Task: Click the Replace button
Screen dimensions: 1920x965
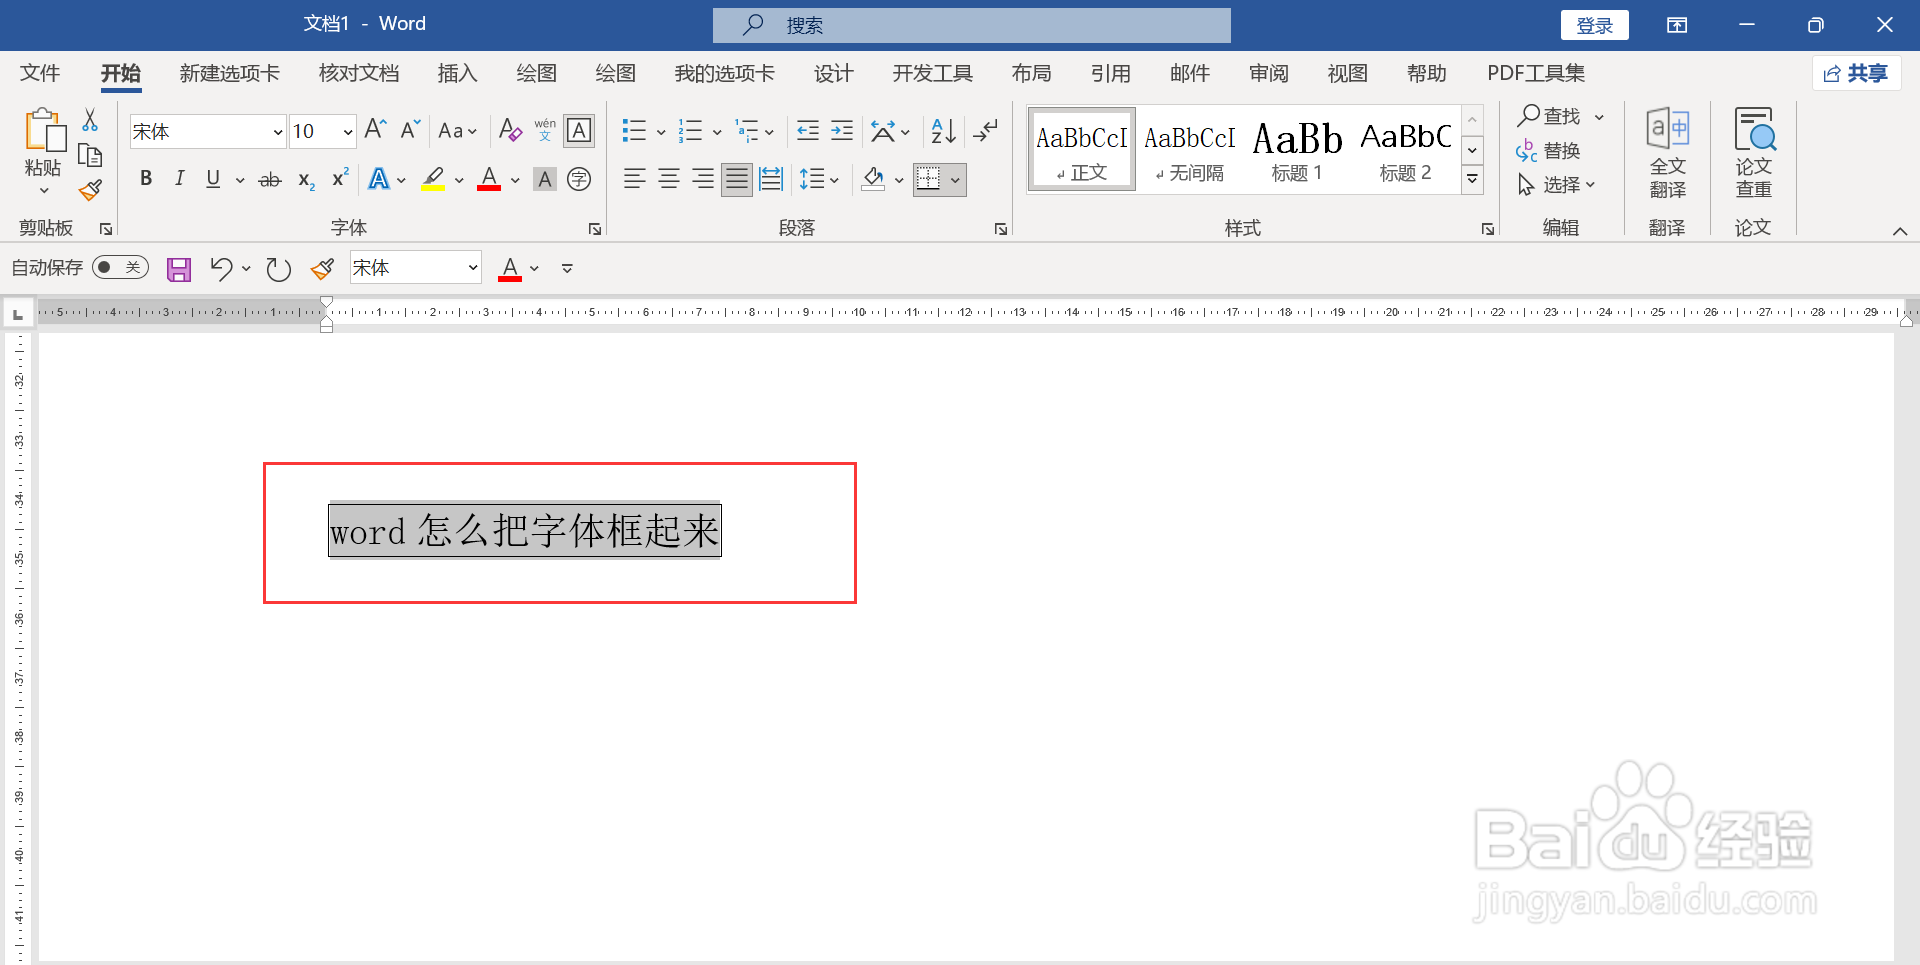Action: [x=1549, y=151]
